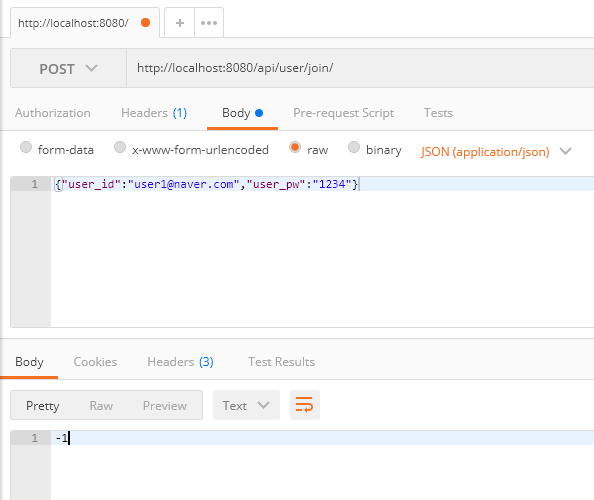The height and width of the screenshot is (500, 594).
Task: Open the Text response format dropdown
Action: tap(246, 405)
